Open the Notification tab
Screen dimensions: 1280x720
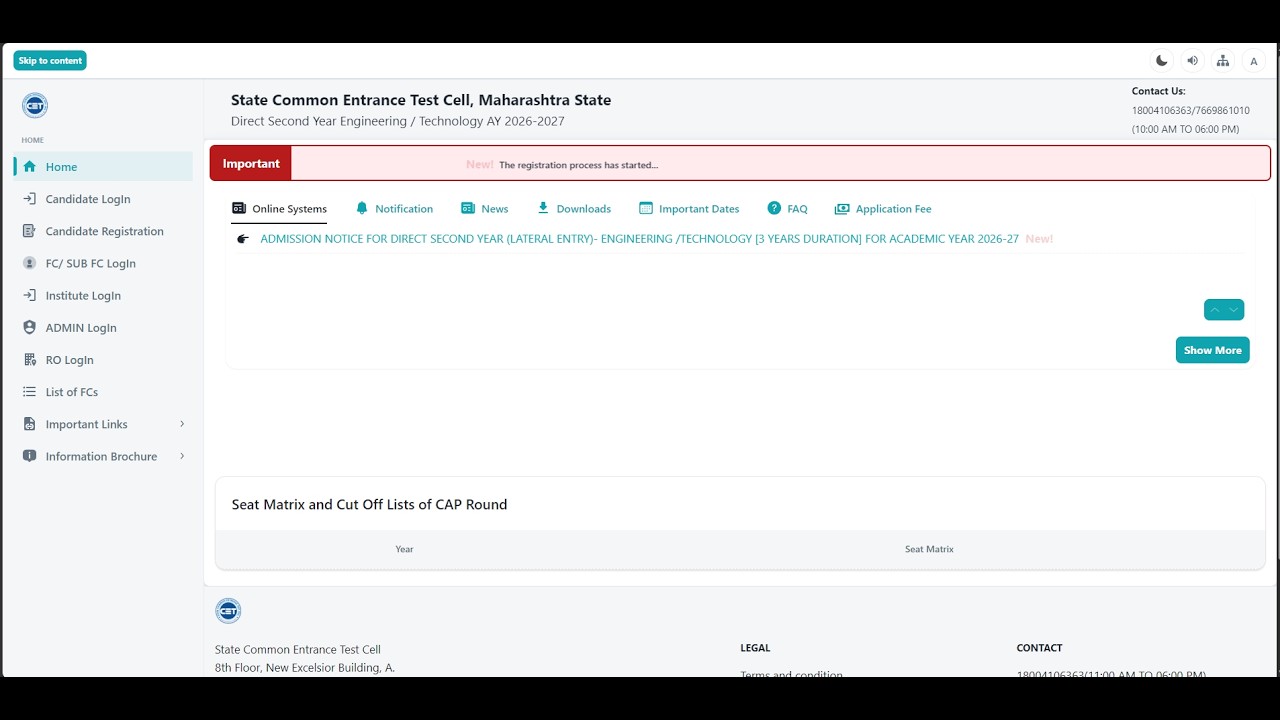tap(395, 209)
